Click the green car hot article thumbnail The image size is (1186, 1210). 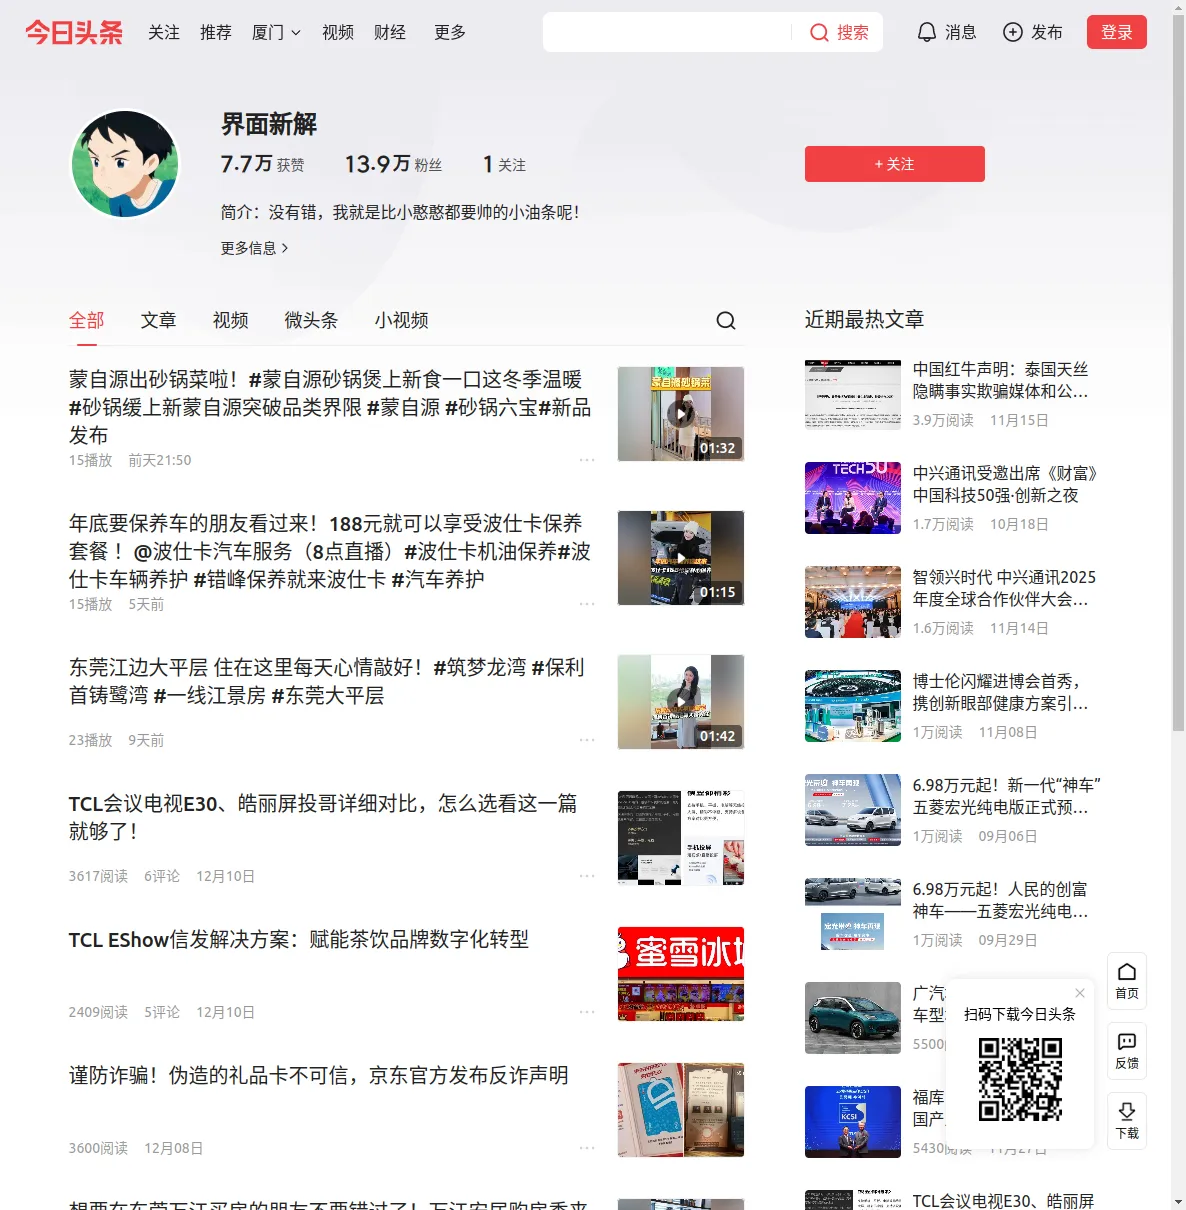tap(853, 1018)
